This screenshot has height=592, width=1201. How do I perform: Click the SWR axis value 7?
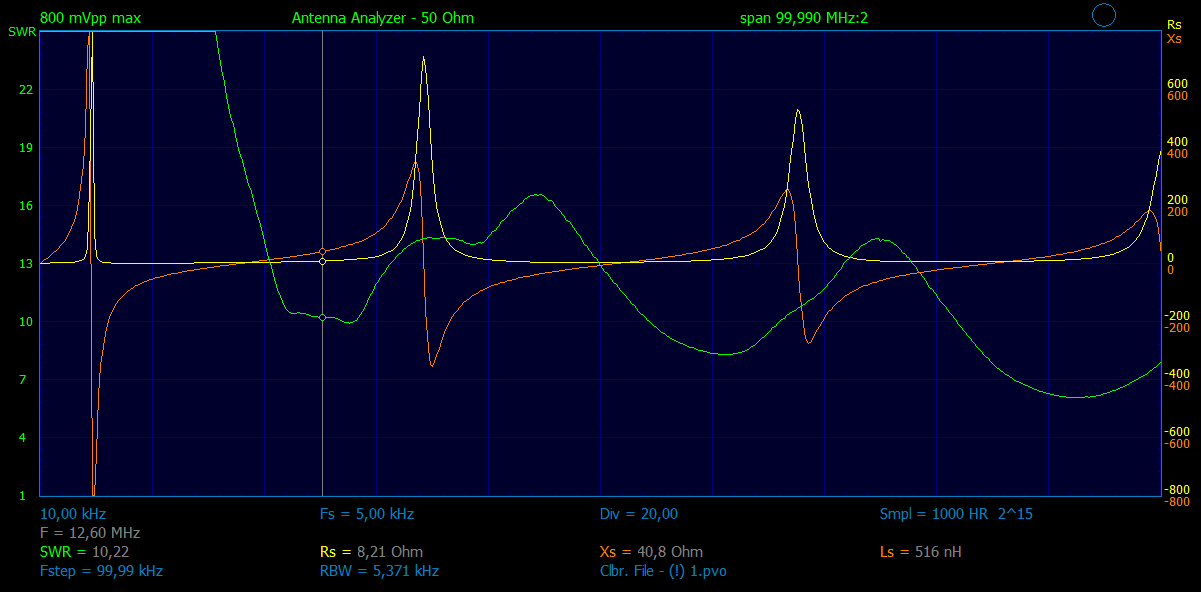tap(23, 380)
